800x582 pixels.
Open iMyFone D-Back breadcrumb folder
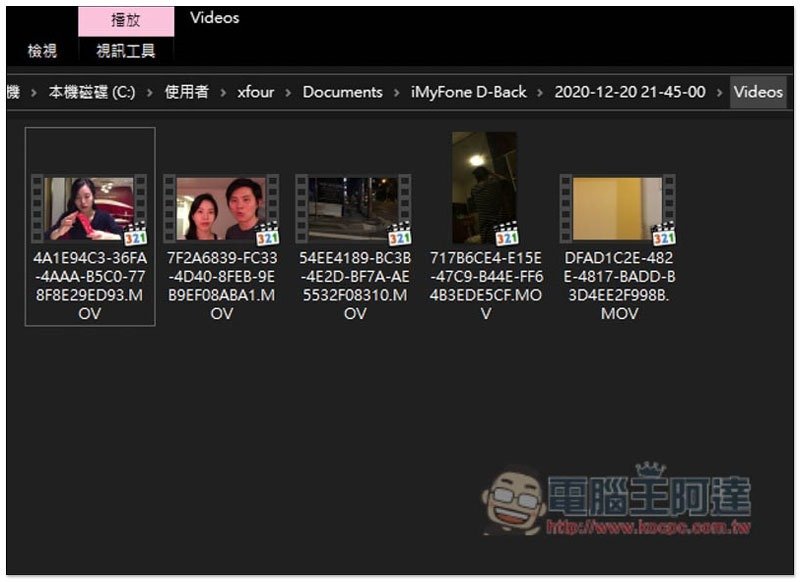click(x=468, y=92)
